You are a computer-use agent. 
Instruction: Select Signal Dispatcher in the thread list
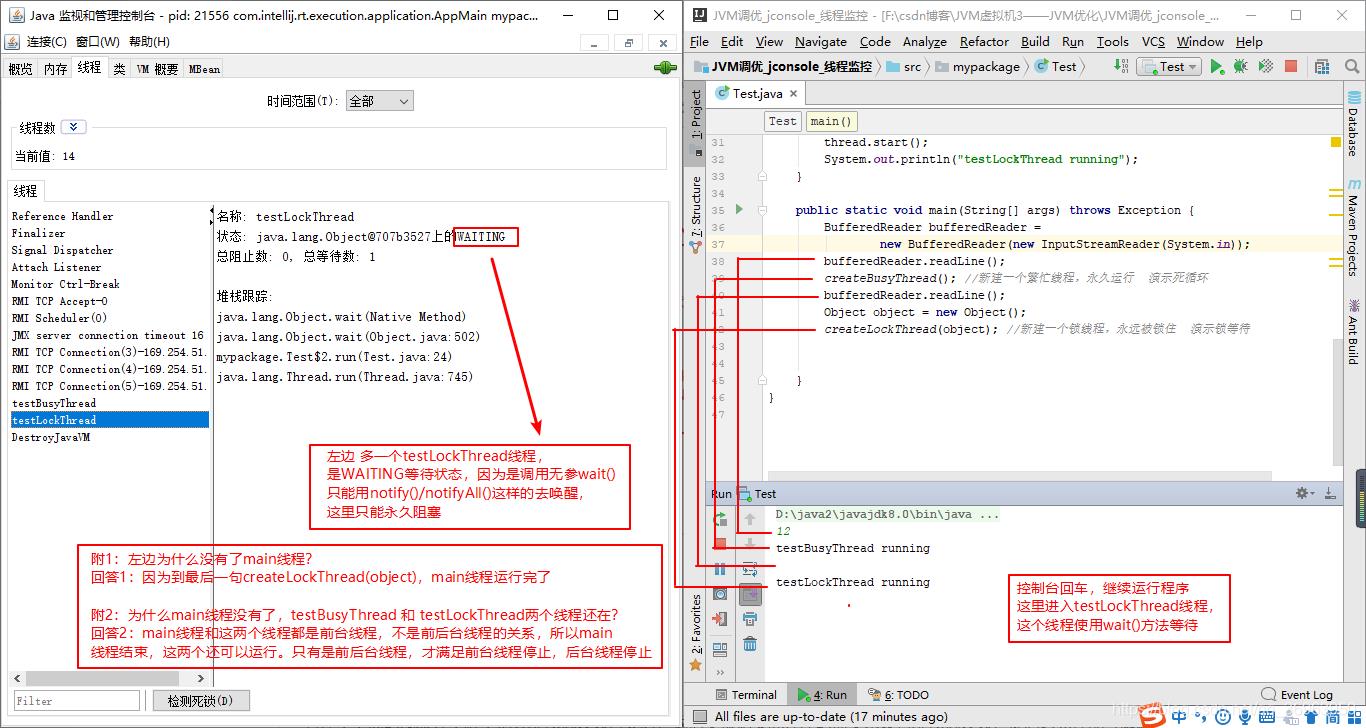coord(109,250)
